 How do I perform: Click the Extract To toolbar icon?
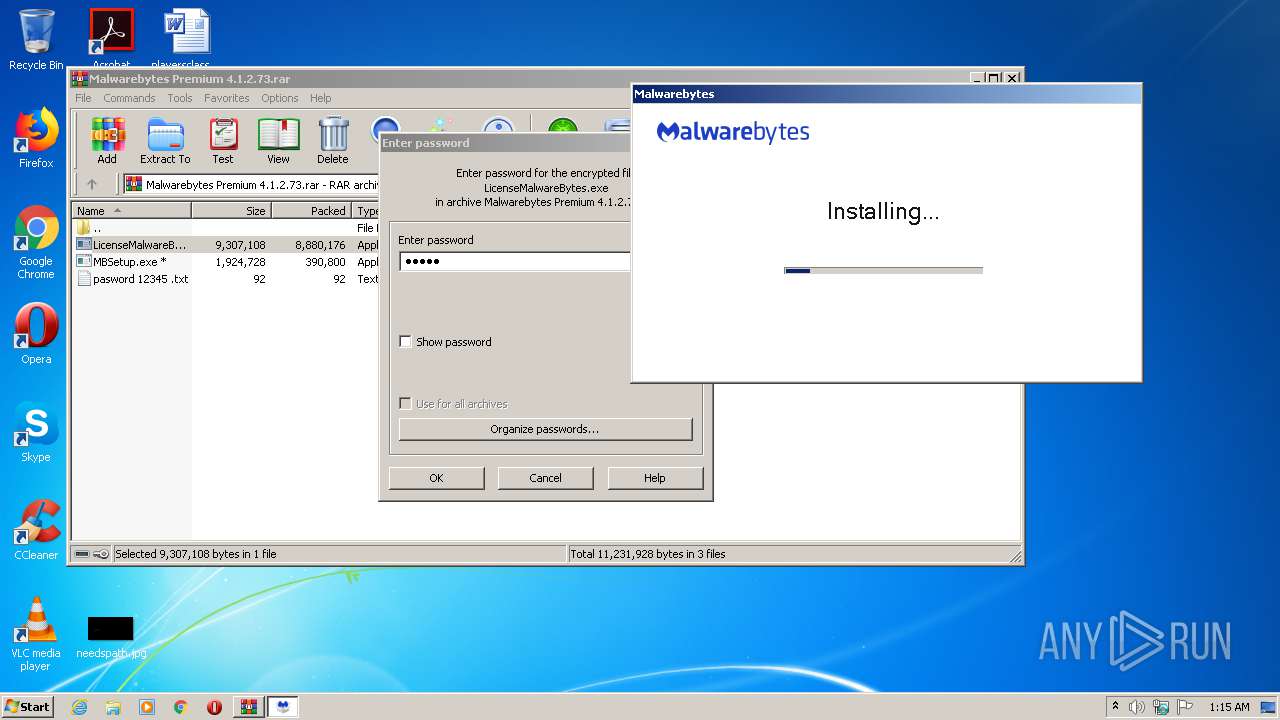165,140
